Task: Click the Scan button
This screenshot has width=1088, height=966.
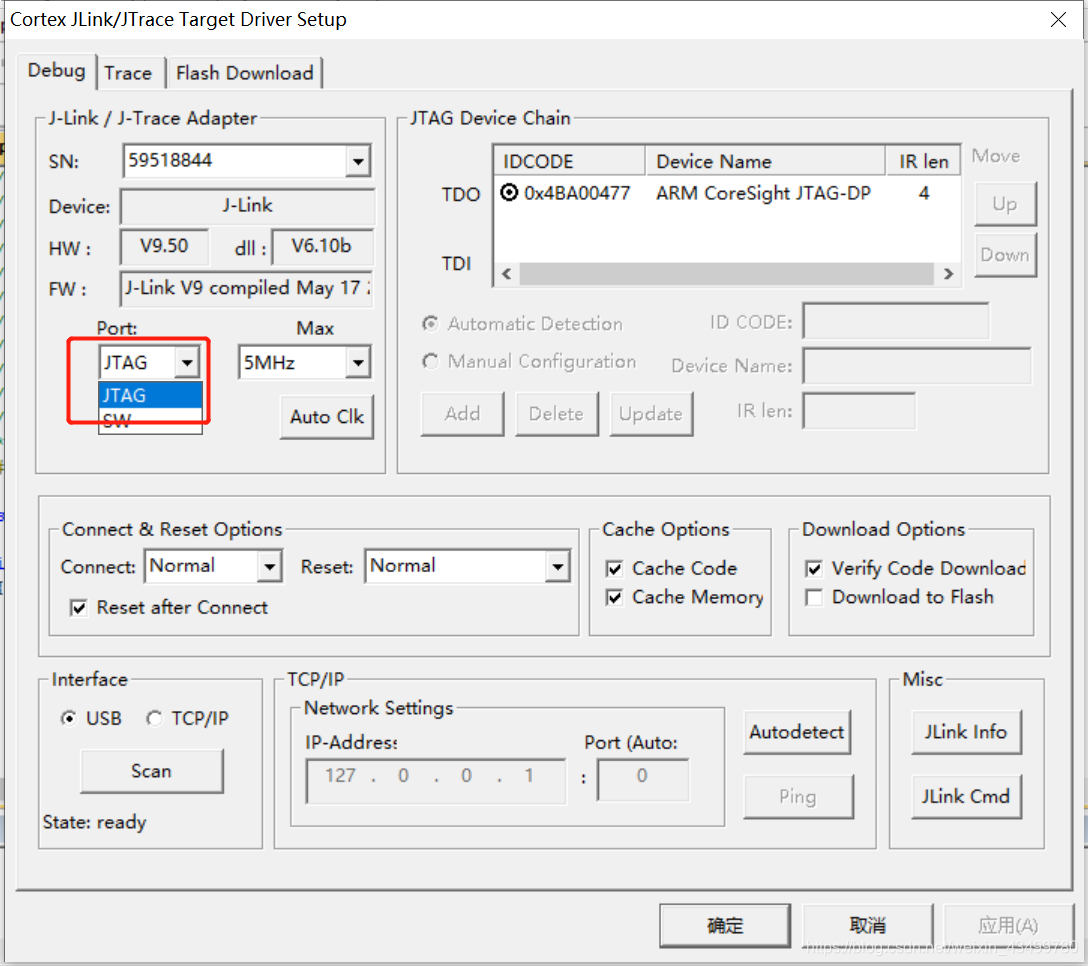Action: 152,771
